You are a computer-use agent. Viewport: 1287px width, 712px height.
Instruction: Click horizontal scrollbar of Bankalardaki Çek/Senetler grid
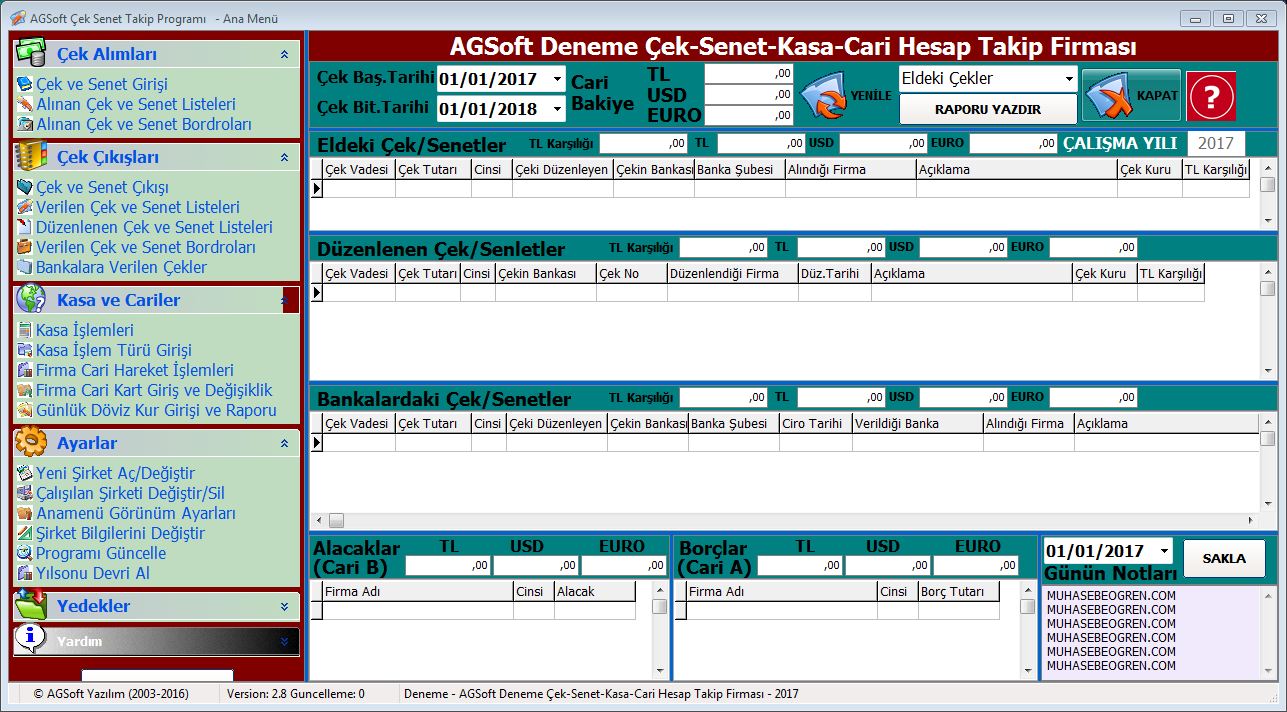pyautogui.click(x=784, y=521)
